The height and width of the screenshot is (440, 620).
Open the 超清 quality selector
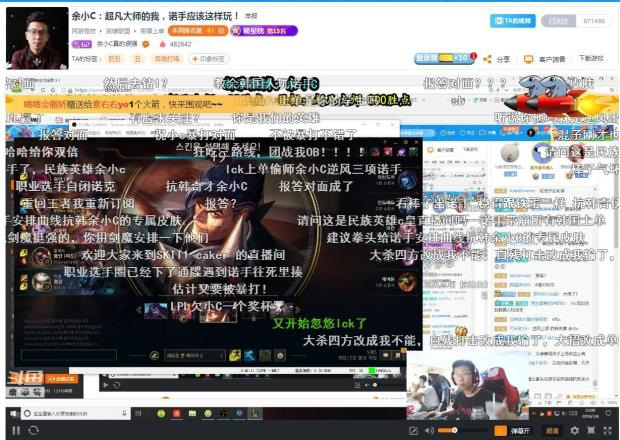coord(552,431)
